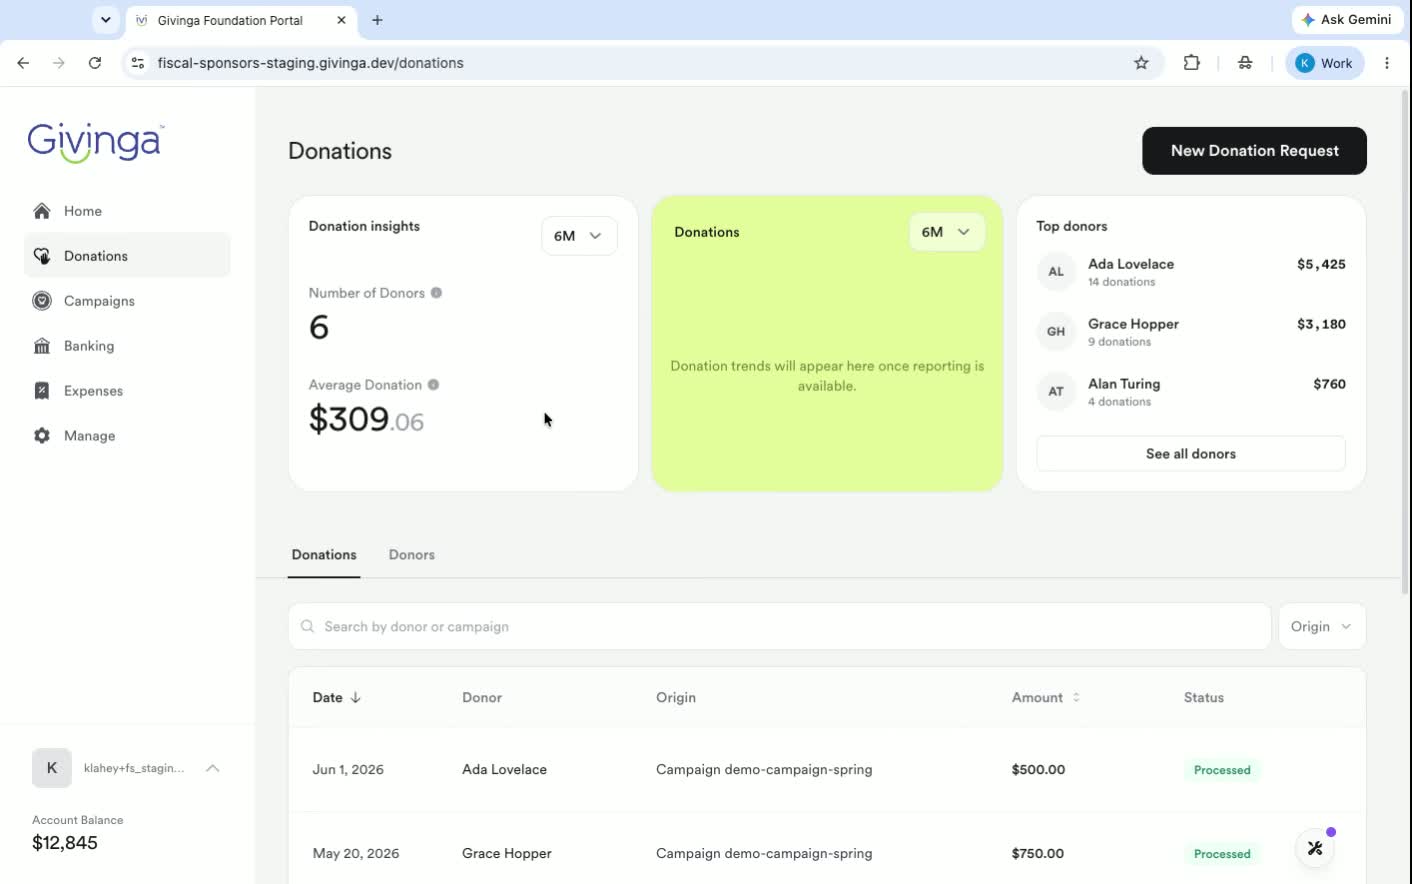Click the browser Forward arrow
This screenshot has height=884, width=1412.
(59, 63)
